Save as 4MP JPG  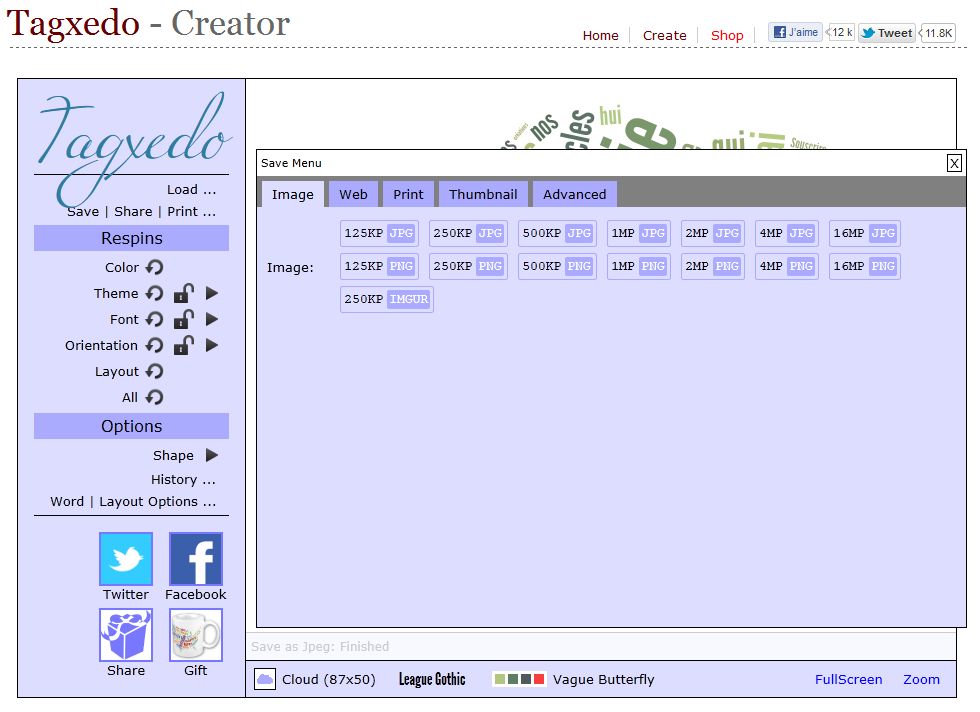[787, 233]
